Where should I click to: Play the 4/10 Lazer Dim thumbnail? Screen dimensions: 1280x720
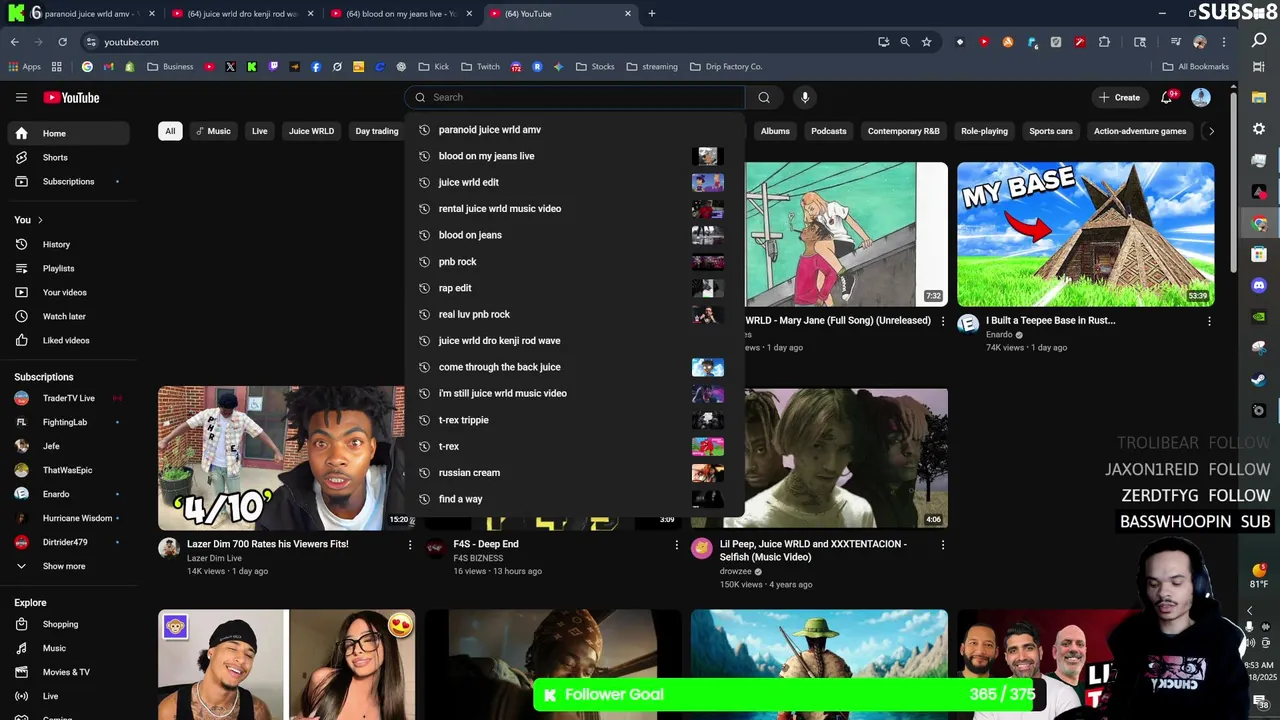click(x=281, y=458)
